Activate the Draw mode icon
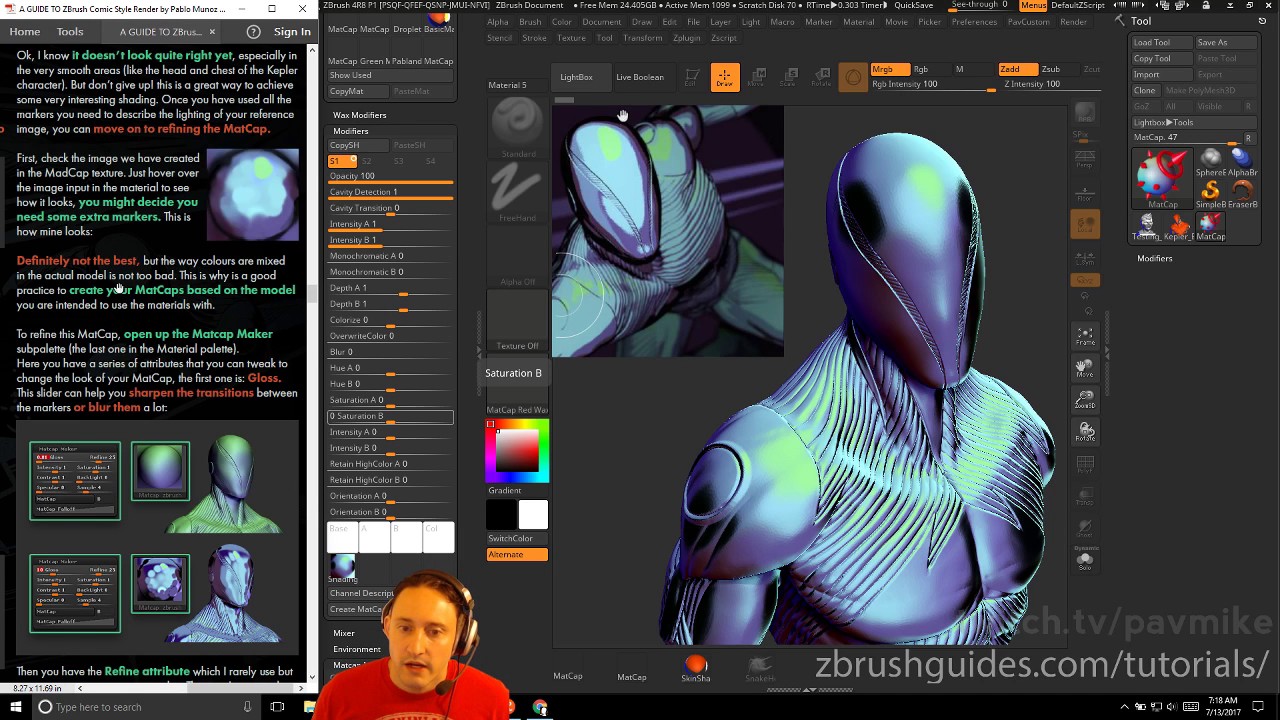 point(725,78)
